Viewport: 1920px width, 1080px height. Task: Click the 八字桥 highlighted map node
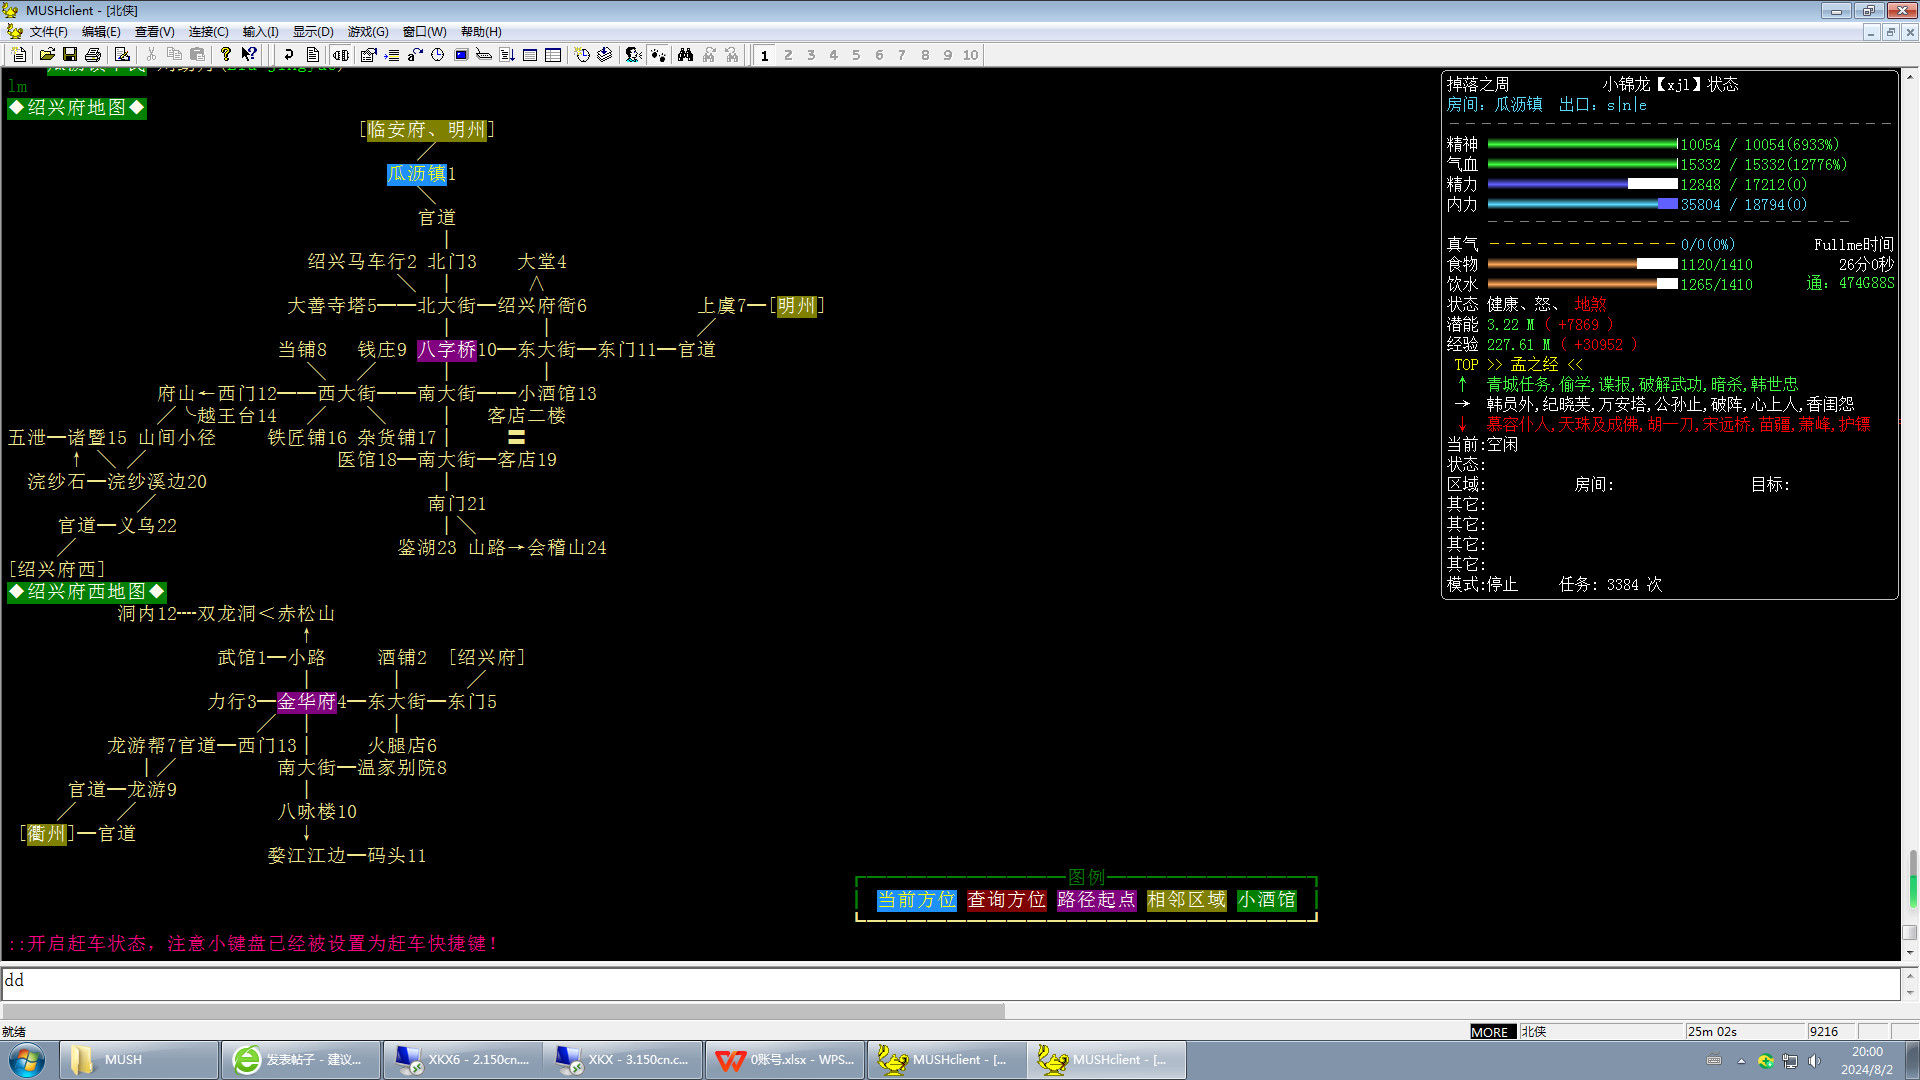[447, 350]
